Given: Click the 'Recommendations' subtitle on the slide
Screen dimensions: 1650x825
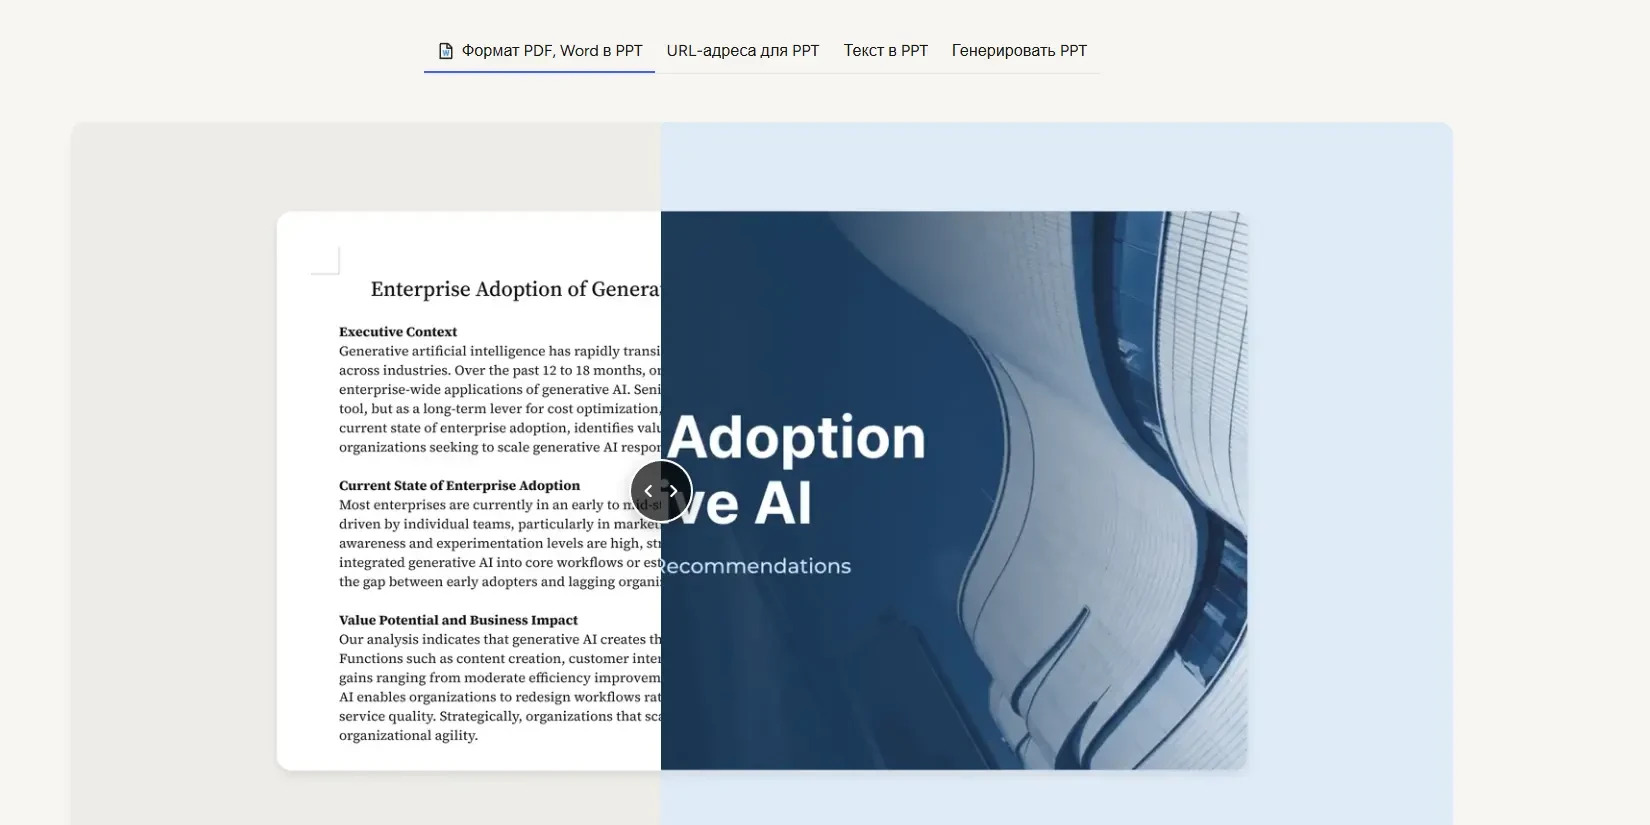Looking at the screenshot, I should pos(756,566).
